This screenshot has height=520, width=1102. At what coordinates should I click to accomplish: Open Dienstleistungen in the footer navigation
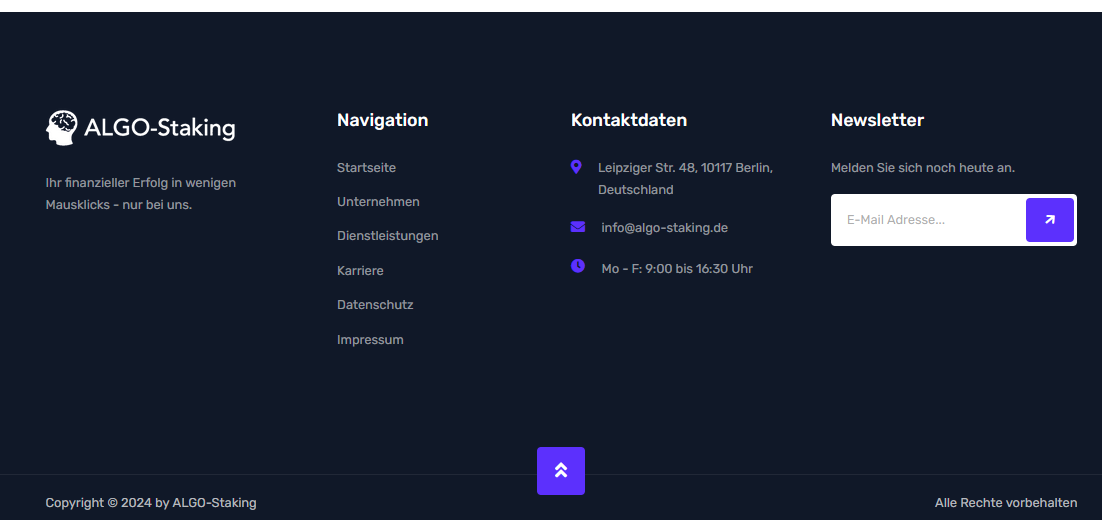click(387, 236)
